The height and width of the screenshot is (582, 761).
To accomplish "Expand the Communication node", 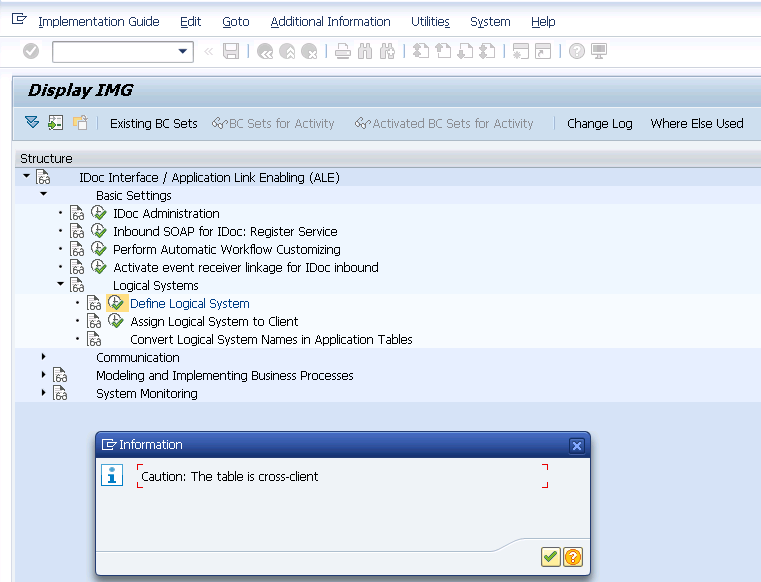I will click(43, 357).
